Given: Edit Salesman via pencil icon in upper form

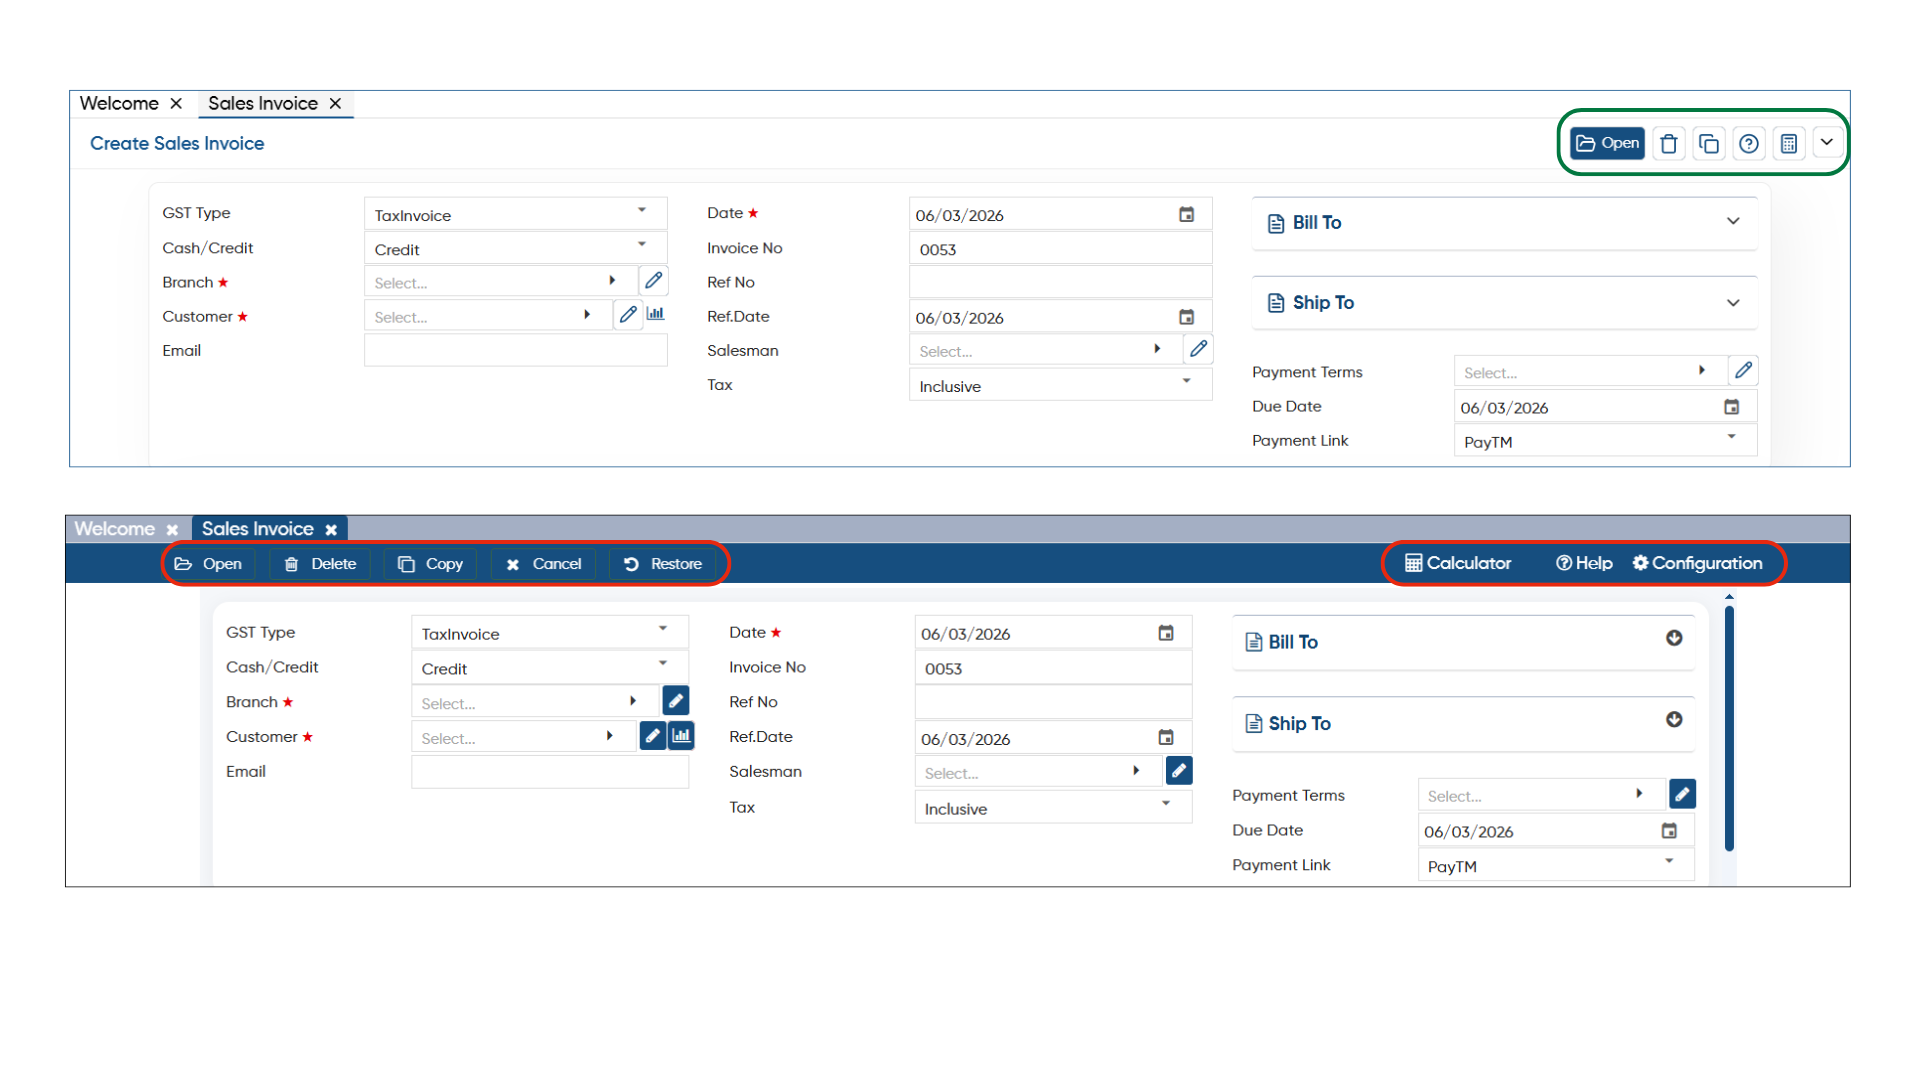Looking at the screenshot, I should 1198,349.
